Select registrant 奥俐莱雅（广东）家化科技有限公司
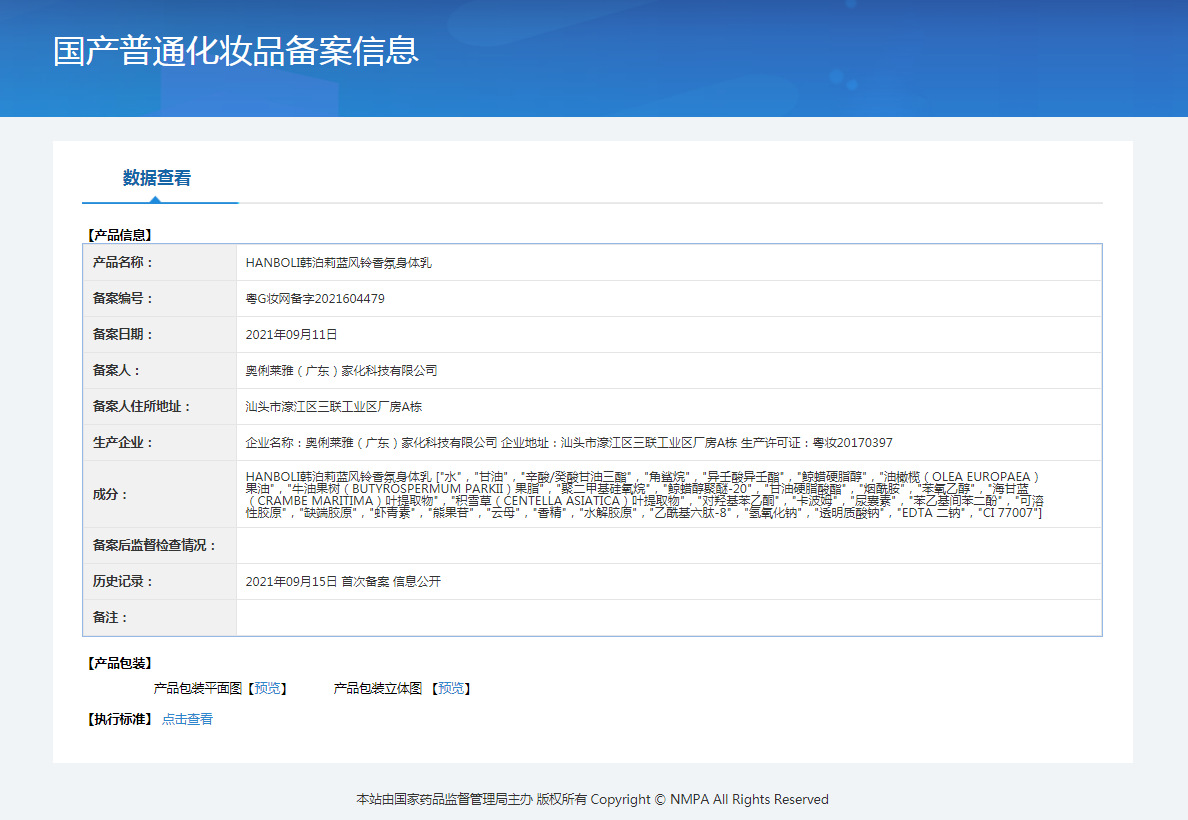The image size is (1188, 820). point(342,371)
